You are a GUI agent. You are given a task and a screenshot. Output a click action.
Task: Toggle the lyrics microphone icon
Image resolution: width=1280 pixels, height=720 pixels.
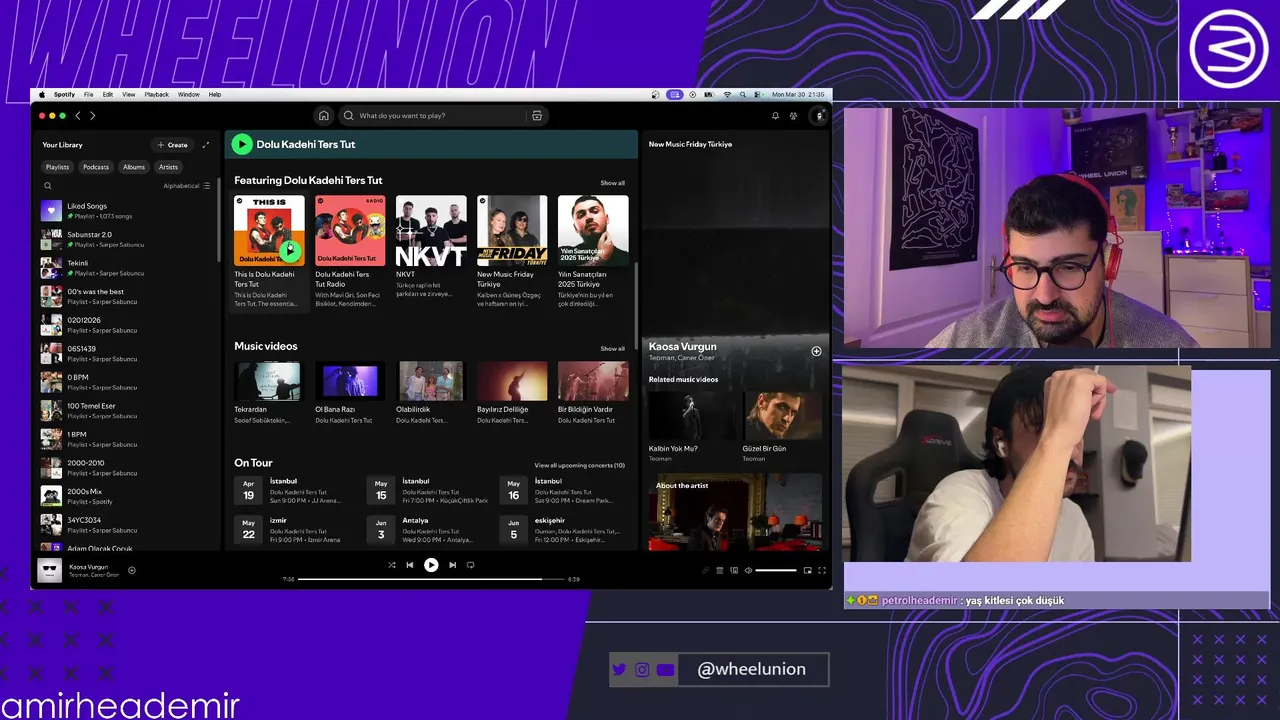pos(705,570)
